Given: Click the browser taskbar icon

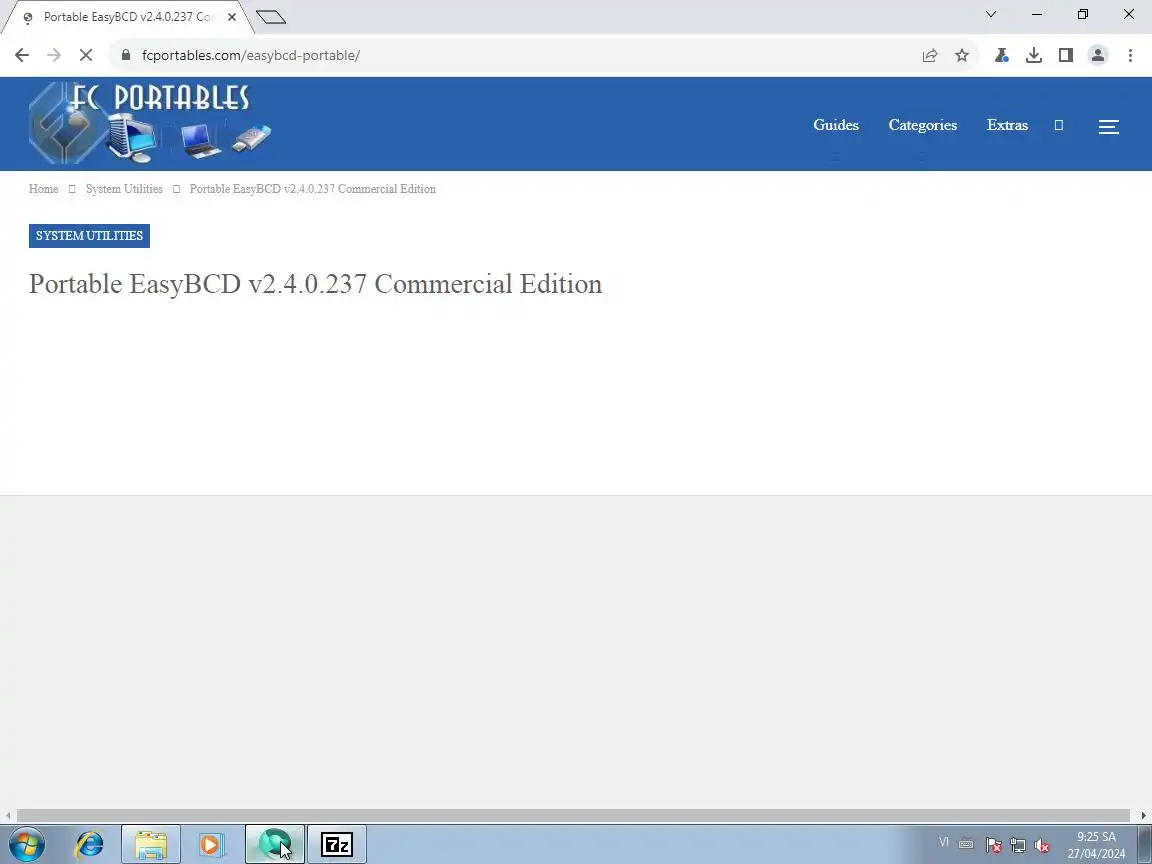Looking at the screenshot, I should [274, 844].
